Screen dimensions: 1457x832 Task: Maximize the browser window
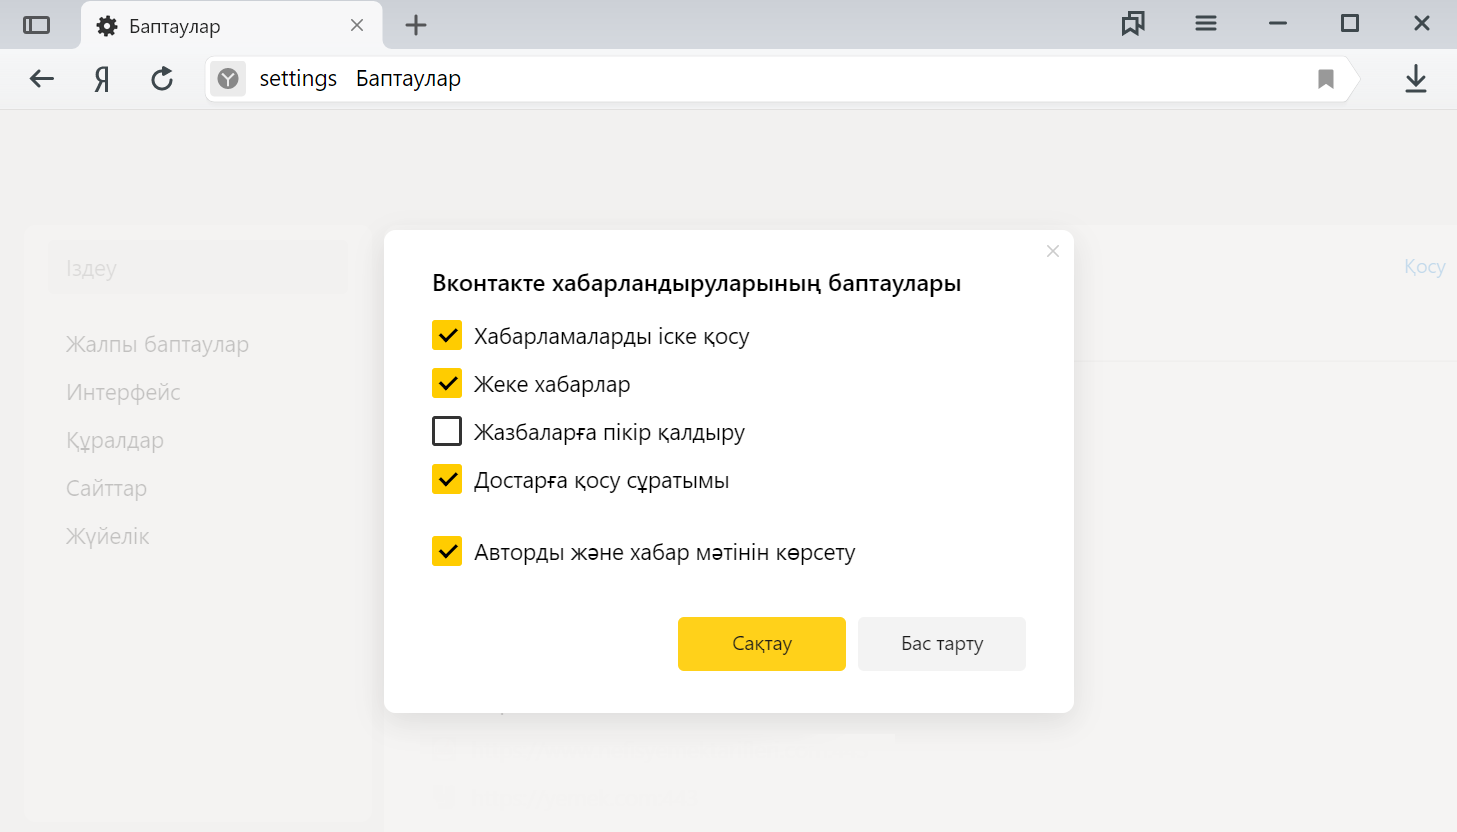pyautogui.click(x=1350, y=24)
